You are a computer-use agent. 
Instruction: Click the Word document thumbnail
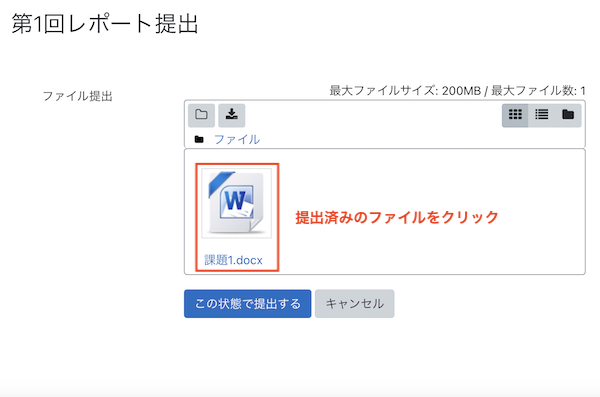point(236,203)
